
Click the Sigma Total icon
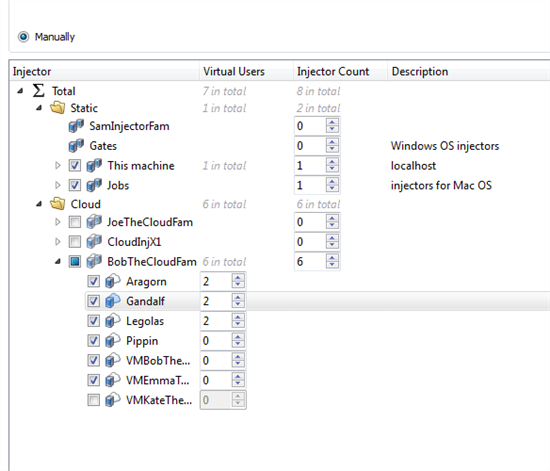(x=39, y=91)
